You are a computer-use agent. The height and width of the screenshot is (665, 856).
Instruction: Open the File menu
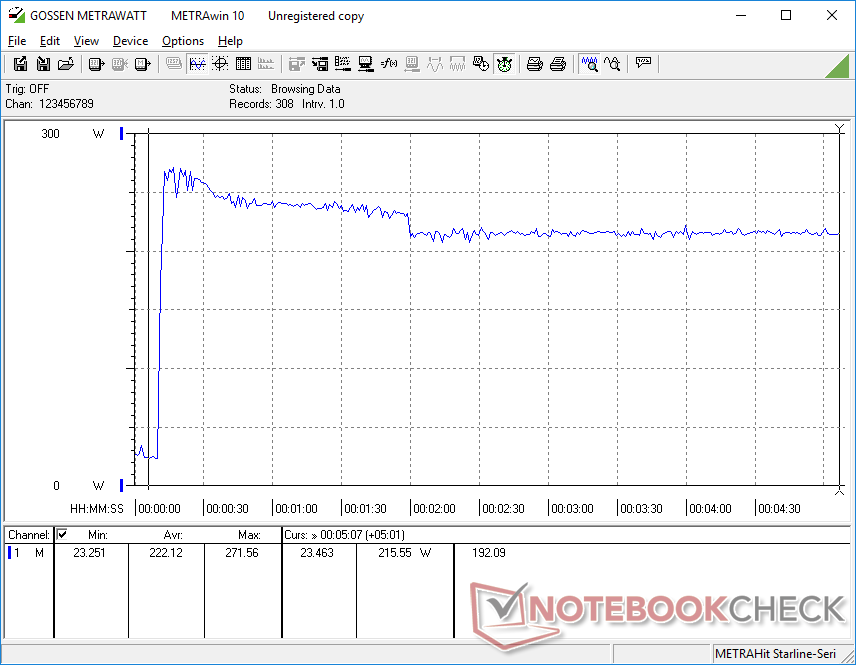(17, 41)
